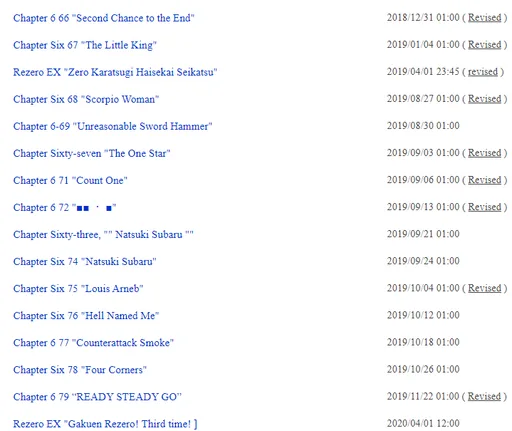Image resolution: width=512 pixels, height=431 pixels.
Task: Click Revised link beside 2019/10/04 date
Action: pyautogui.click(x=485, y=288)
